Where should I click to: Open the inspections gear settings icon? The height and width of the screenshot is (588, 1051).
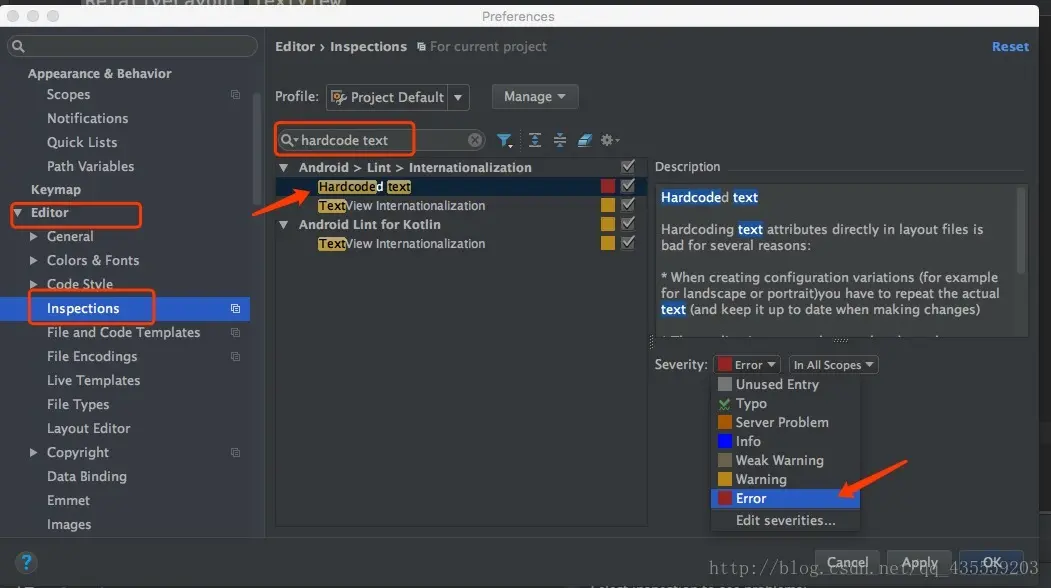(609, 140)
